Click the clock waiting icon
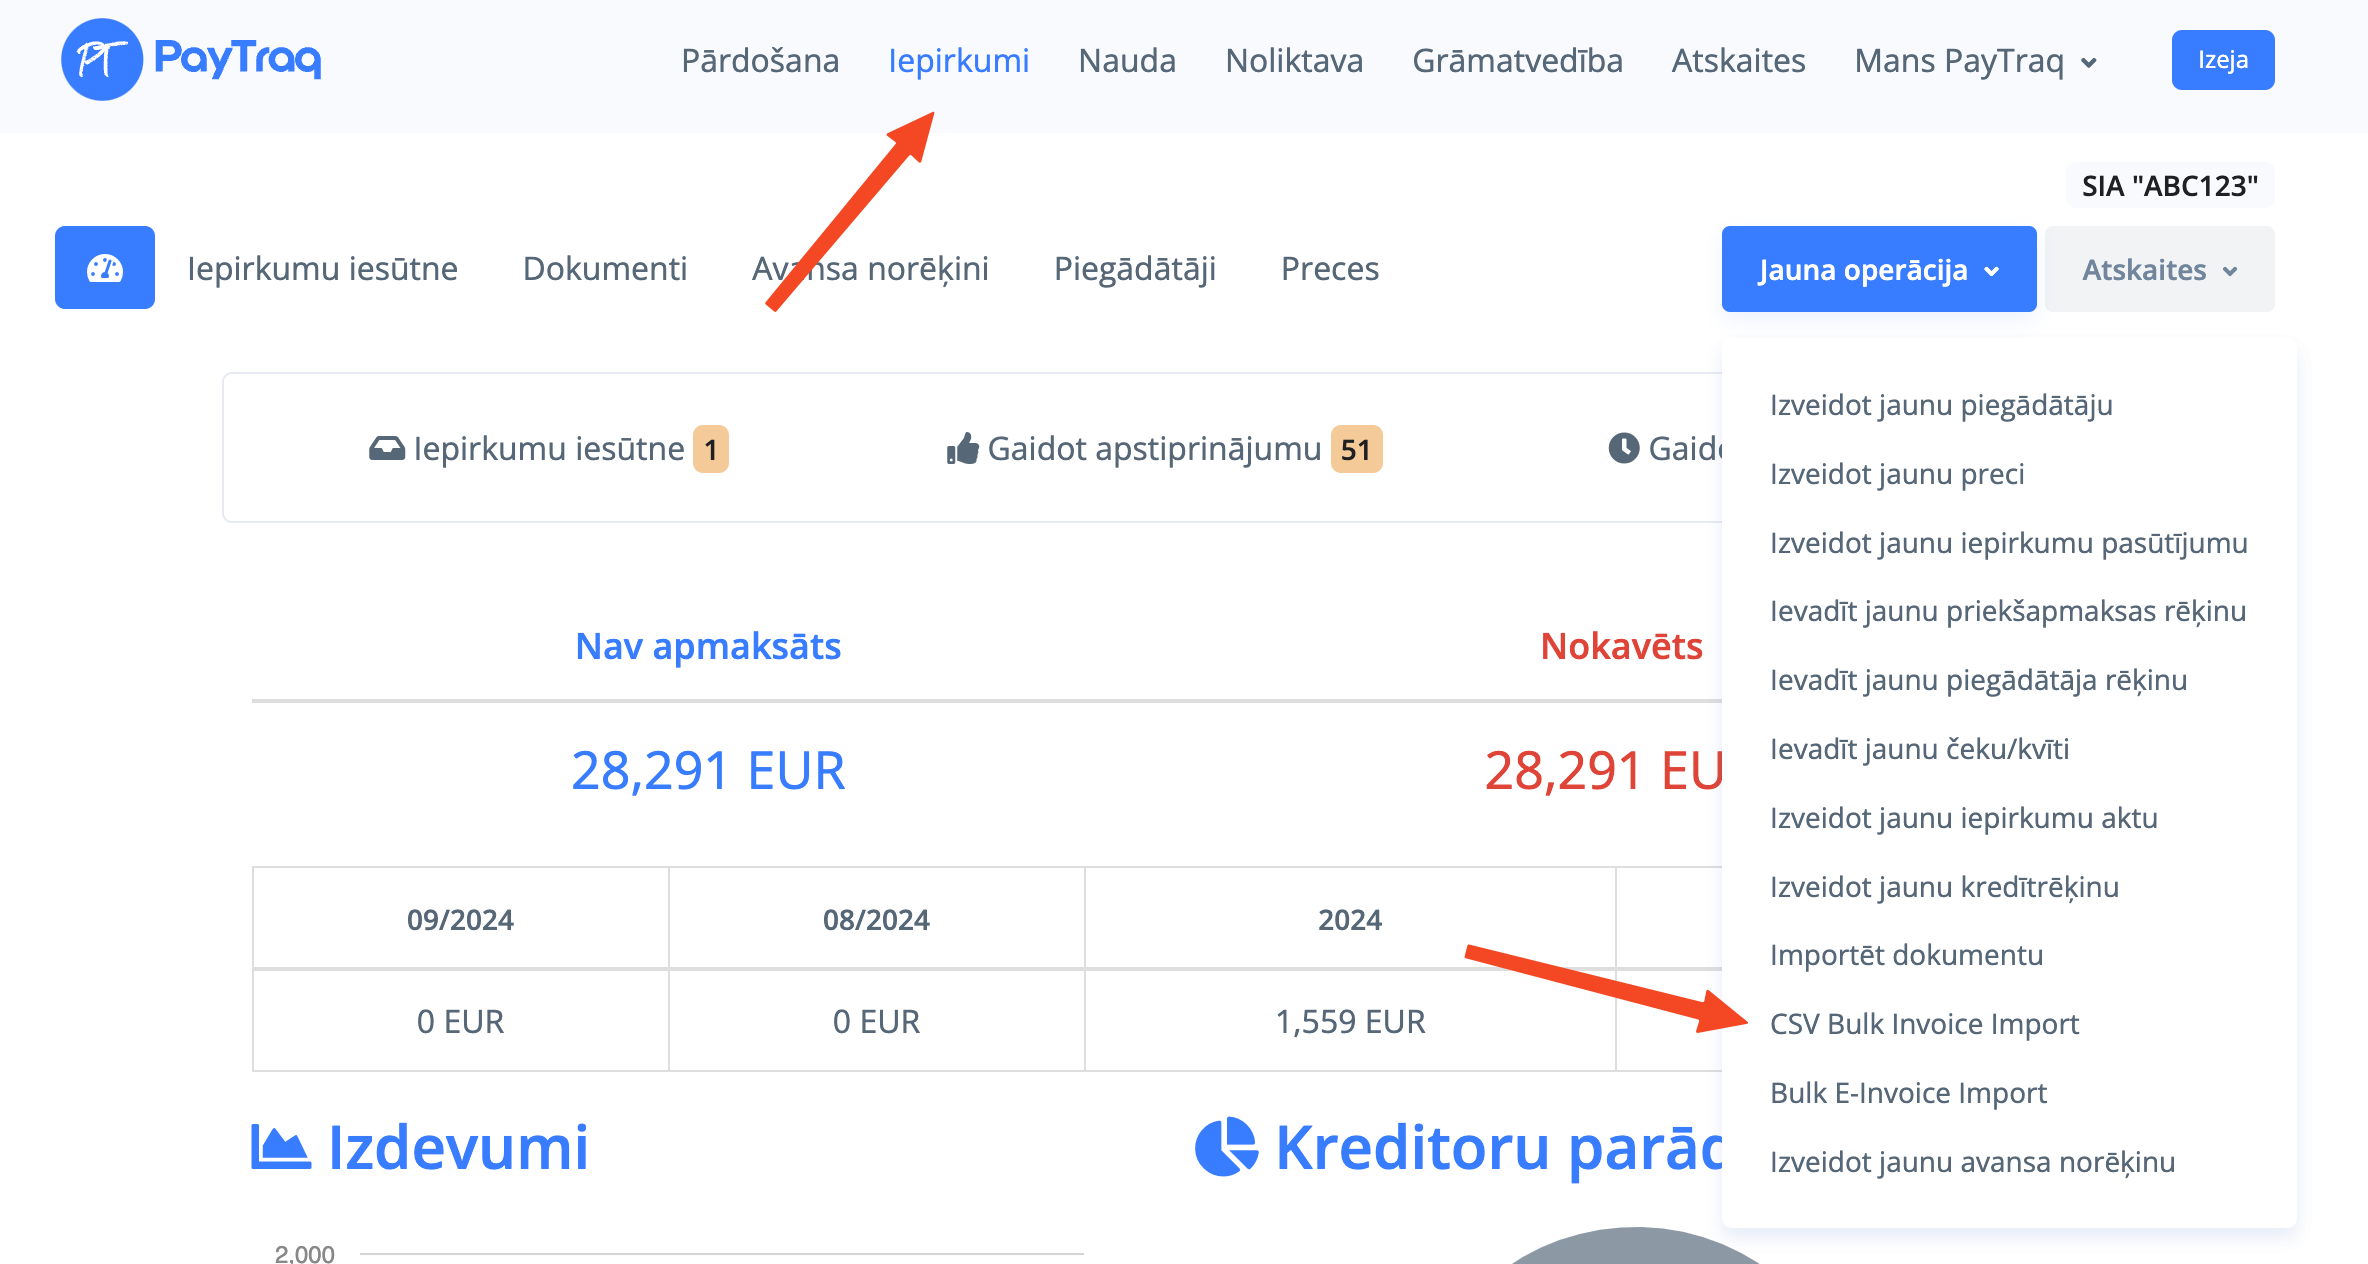The height and width of the screenshot is (1264, 2368). [x=1624, y=448]
